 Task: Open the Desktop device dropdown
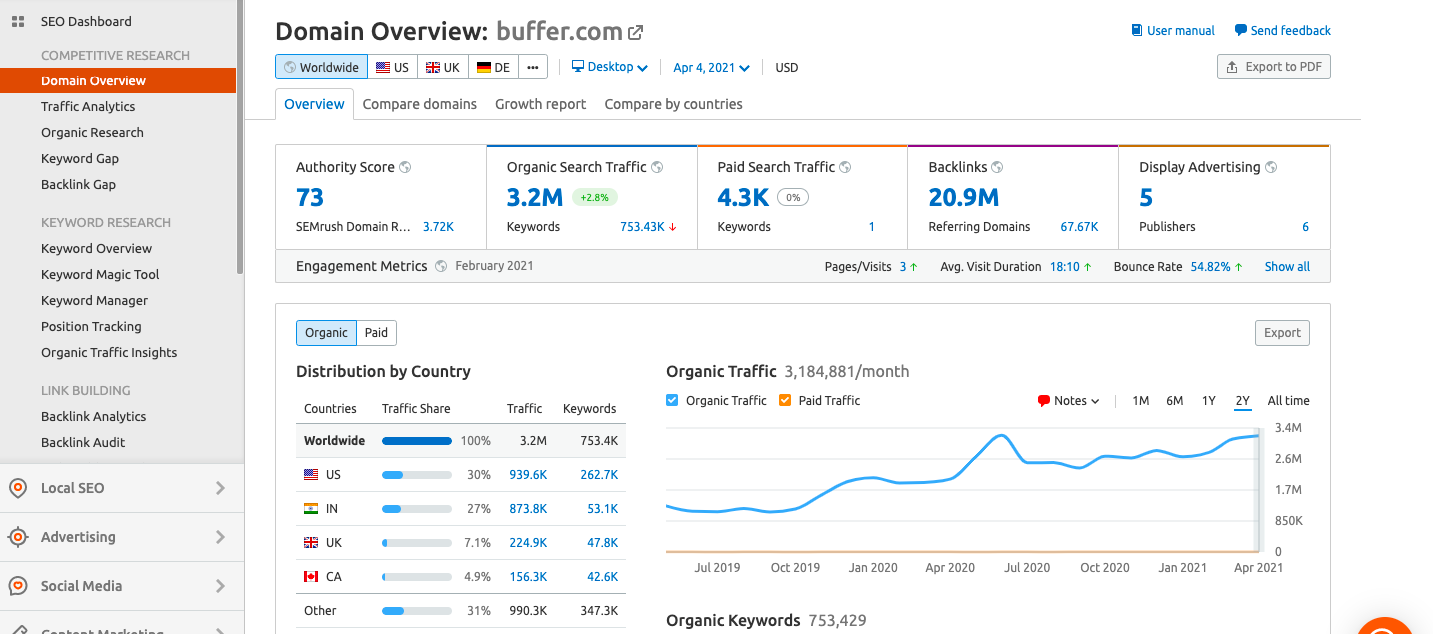[610, 67]
